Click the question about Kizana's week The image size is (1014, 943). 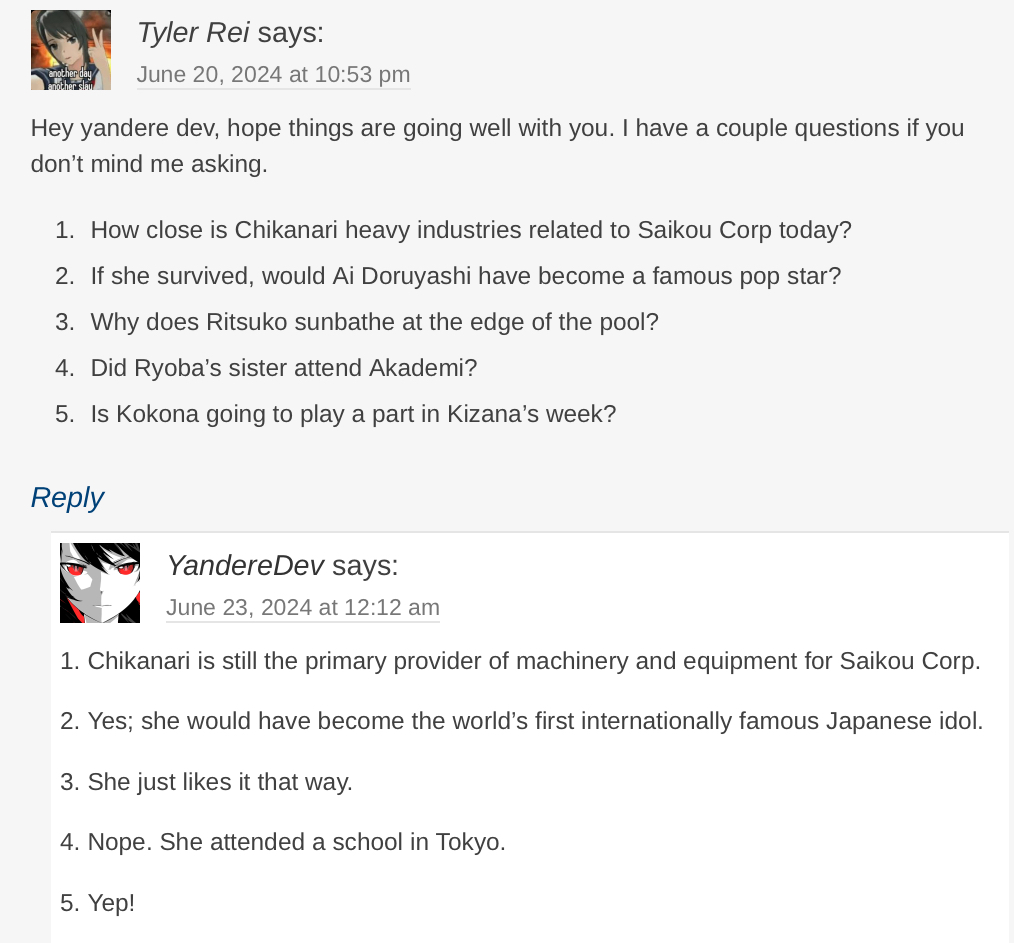coord(353,414)
